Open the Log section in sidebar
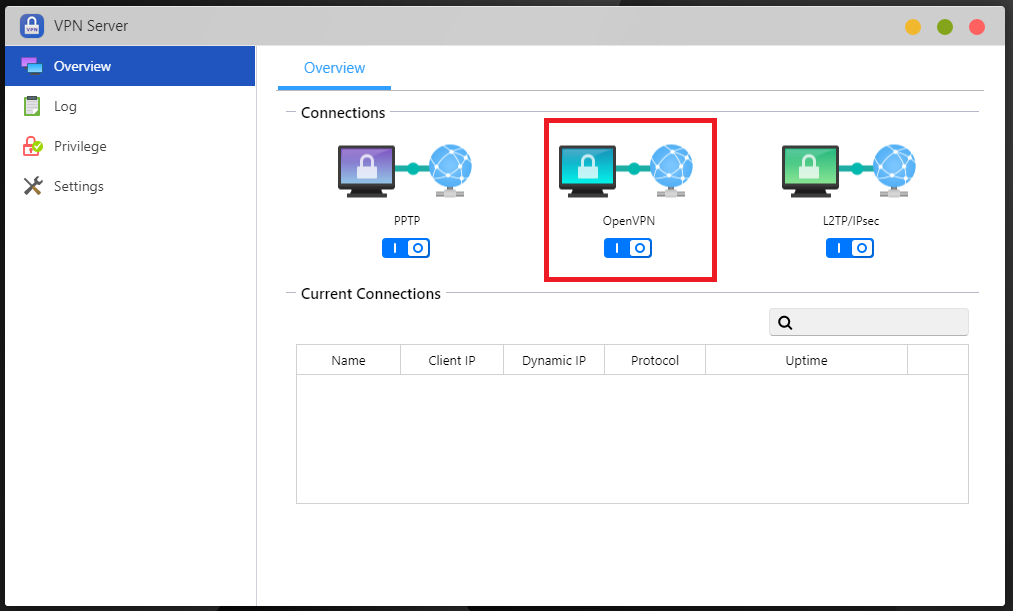 [x=130, y=106]
